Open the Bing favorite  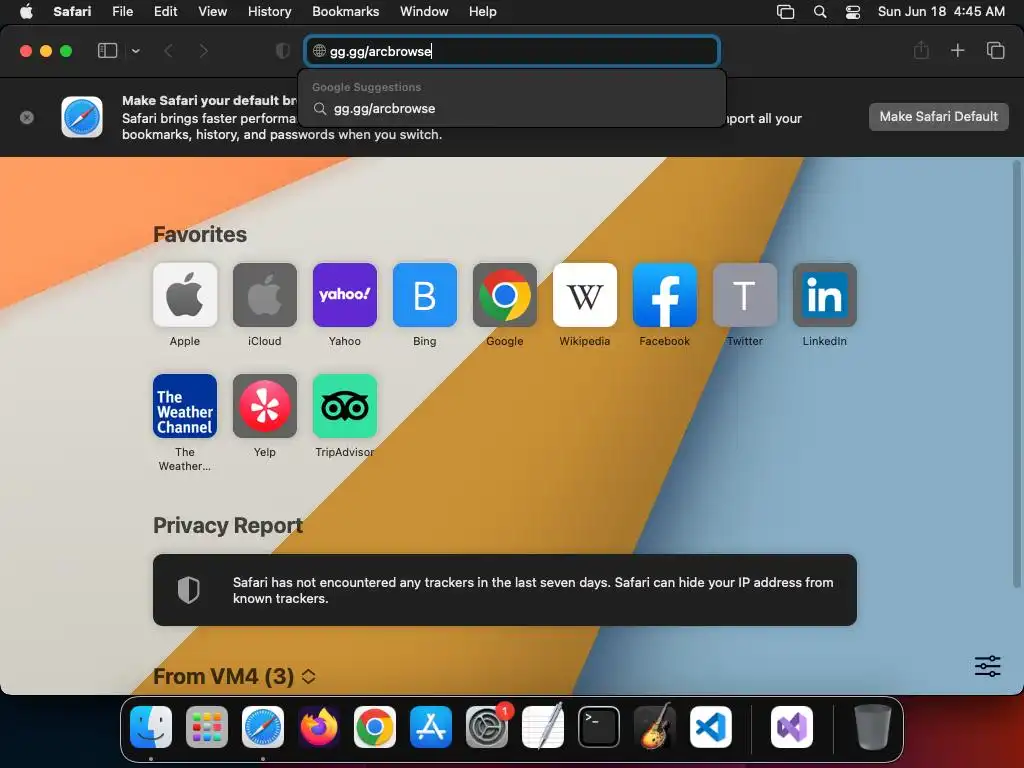click(x=424, y=295)
